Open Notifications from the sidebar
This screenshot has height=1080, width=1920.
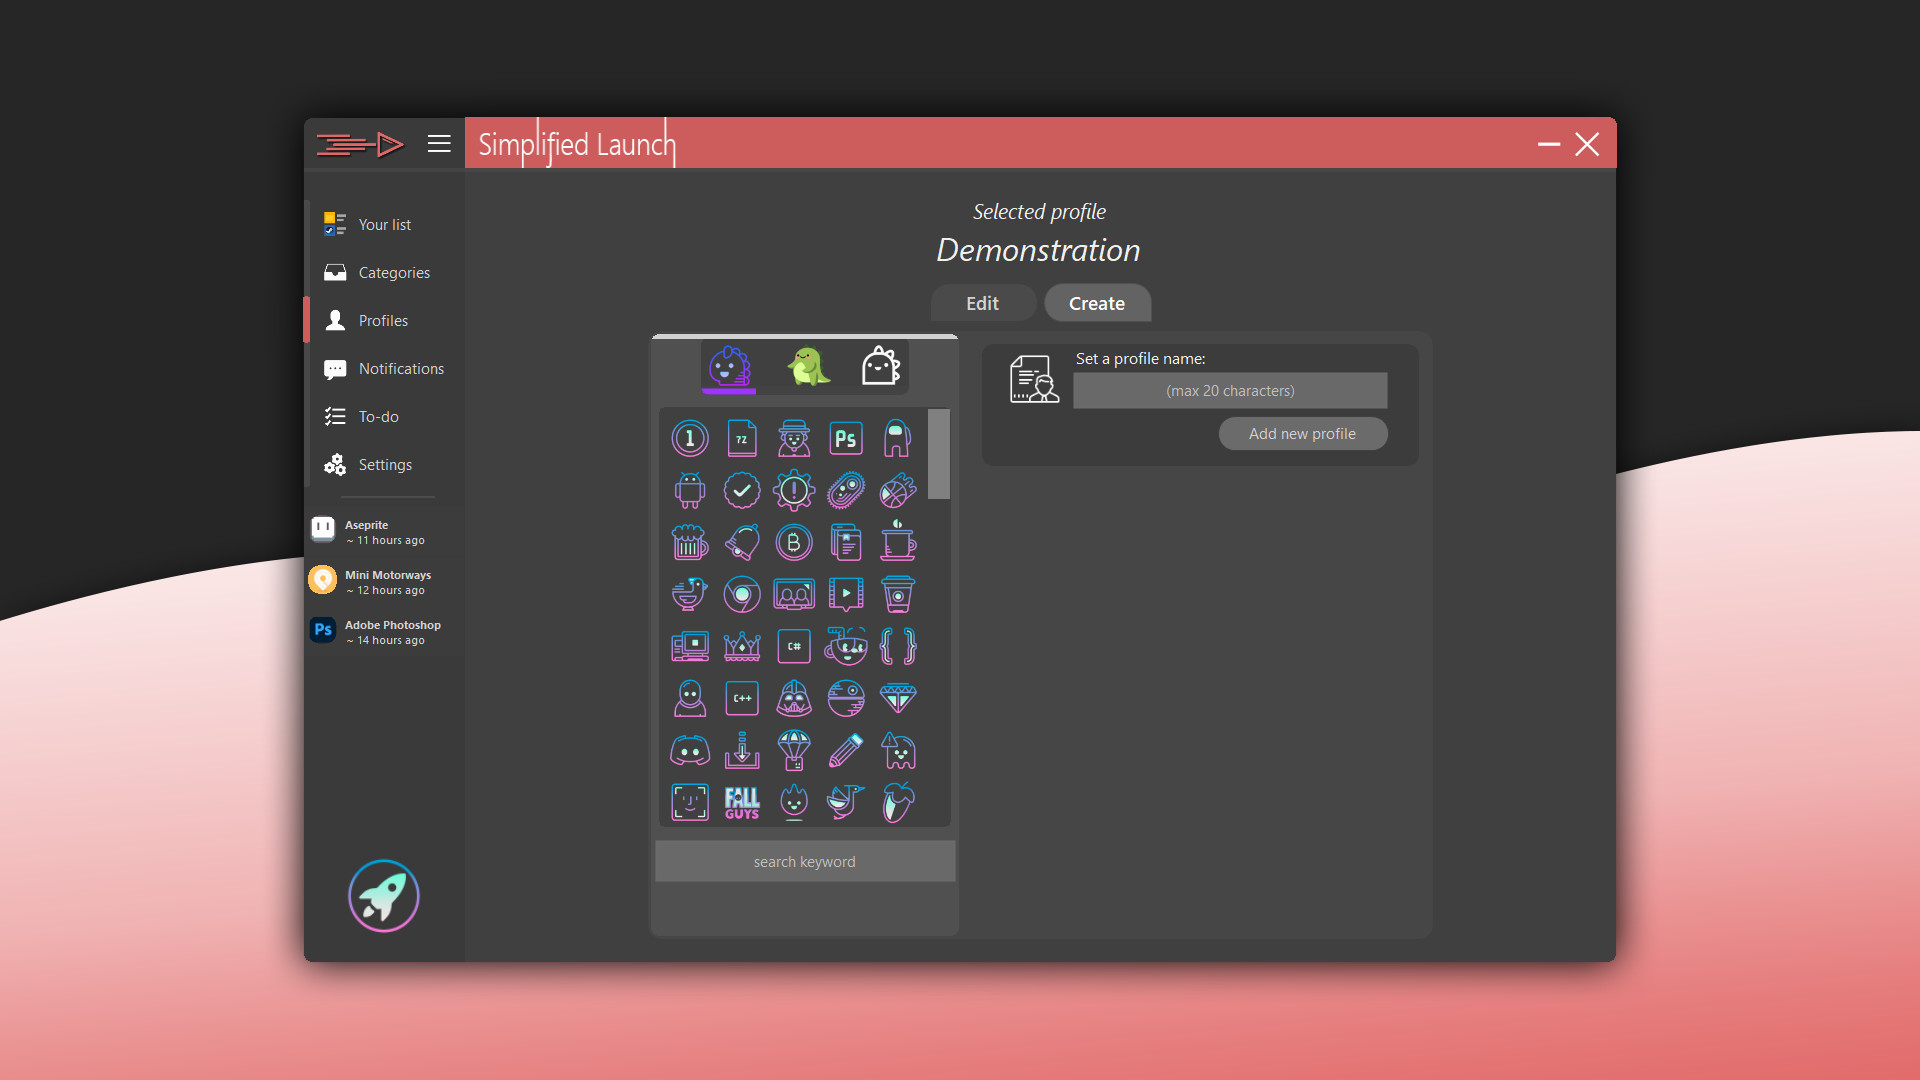400,368
